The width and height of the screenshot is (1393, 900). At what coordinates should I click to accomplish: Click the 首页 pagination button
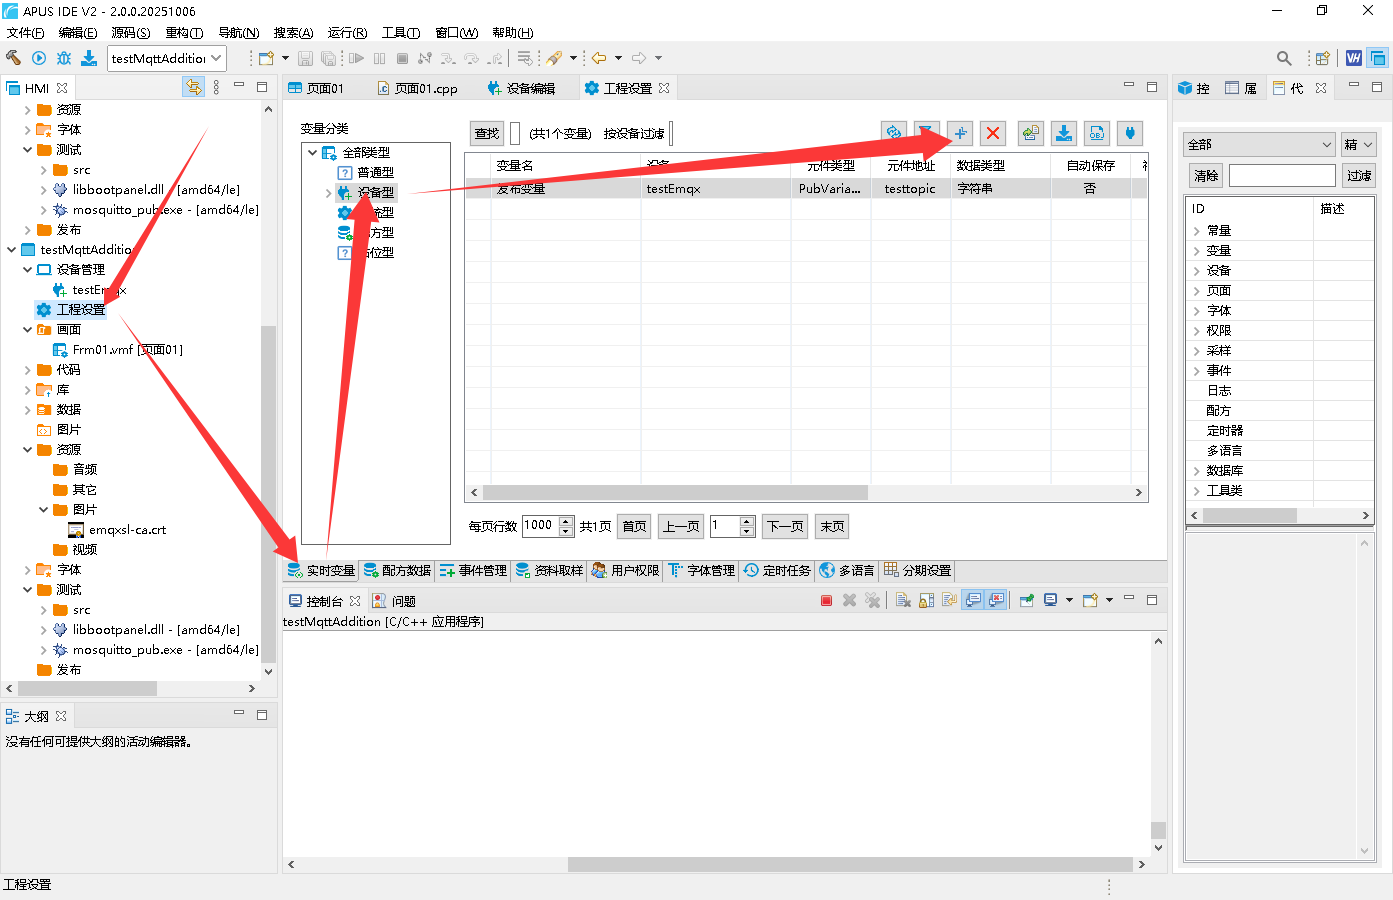(x=635, y=526)
